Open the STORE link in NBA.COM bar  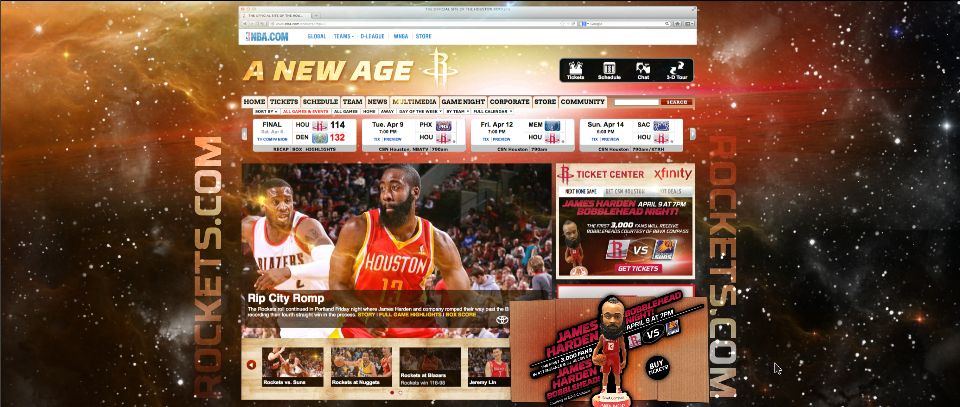coord(424,36)
